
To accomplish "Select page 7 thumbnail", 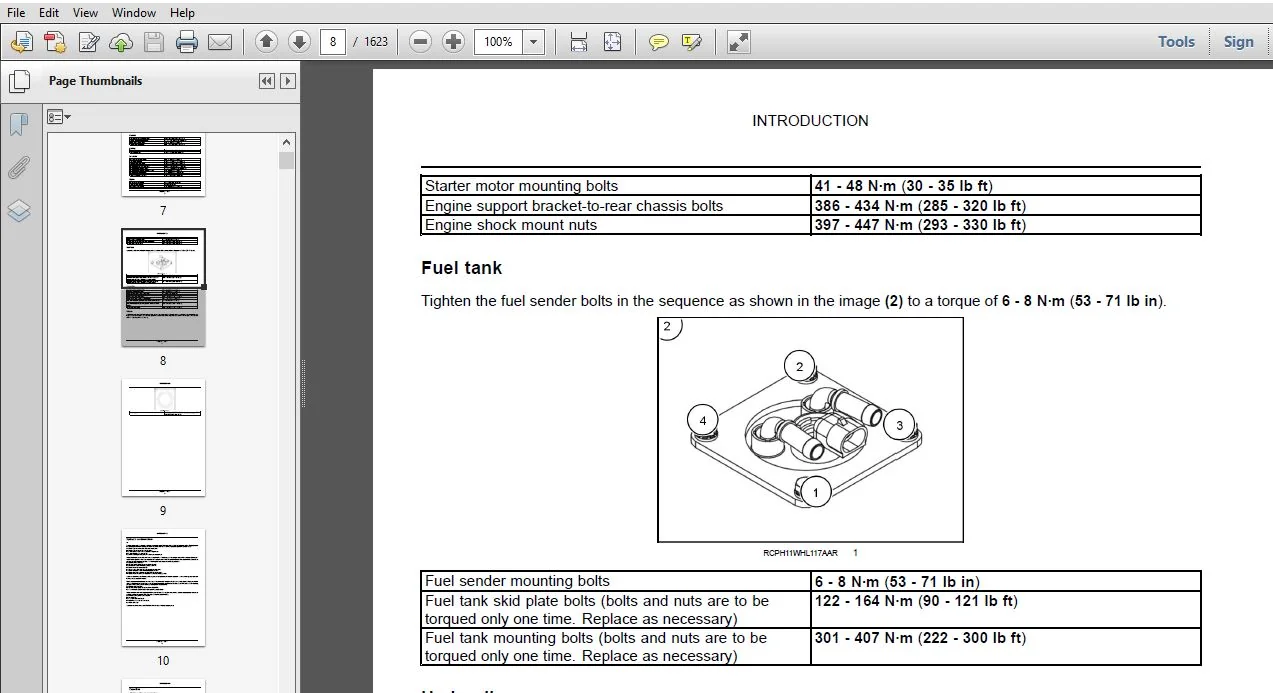I will [x=163, y=166].
